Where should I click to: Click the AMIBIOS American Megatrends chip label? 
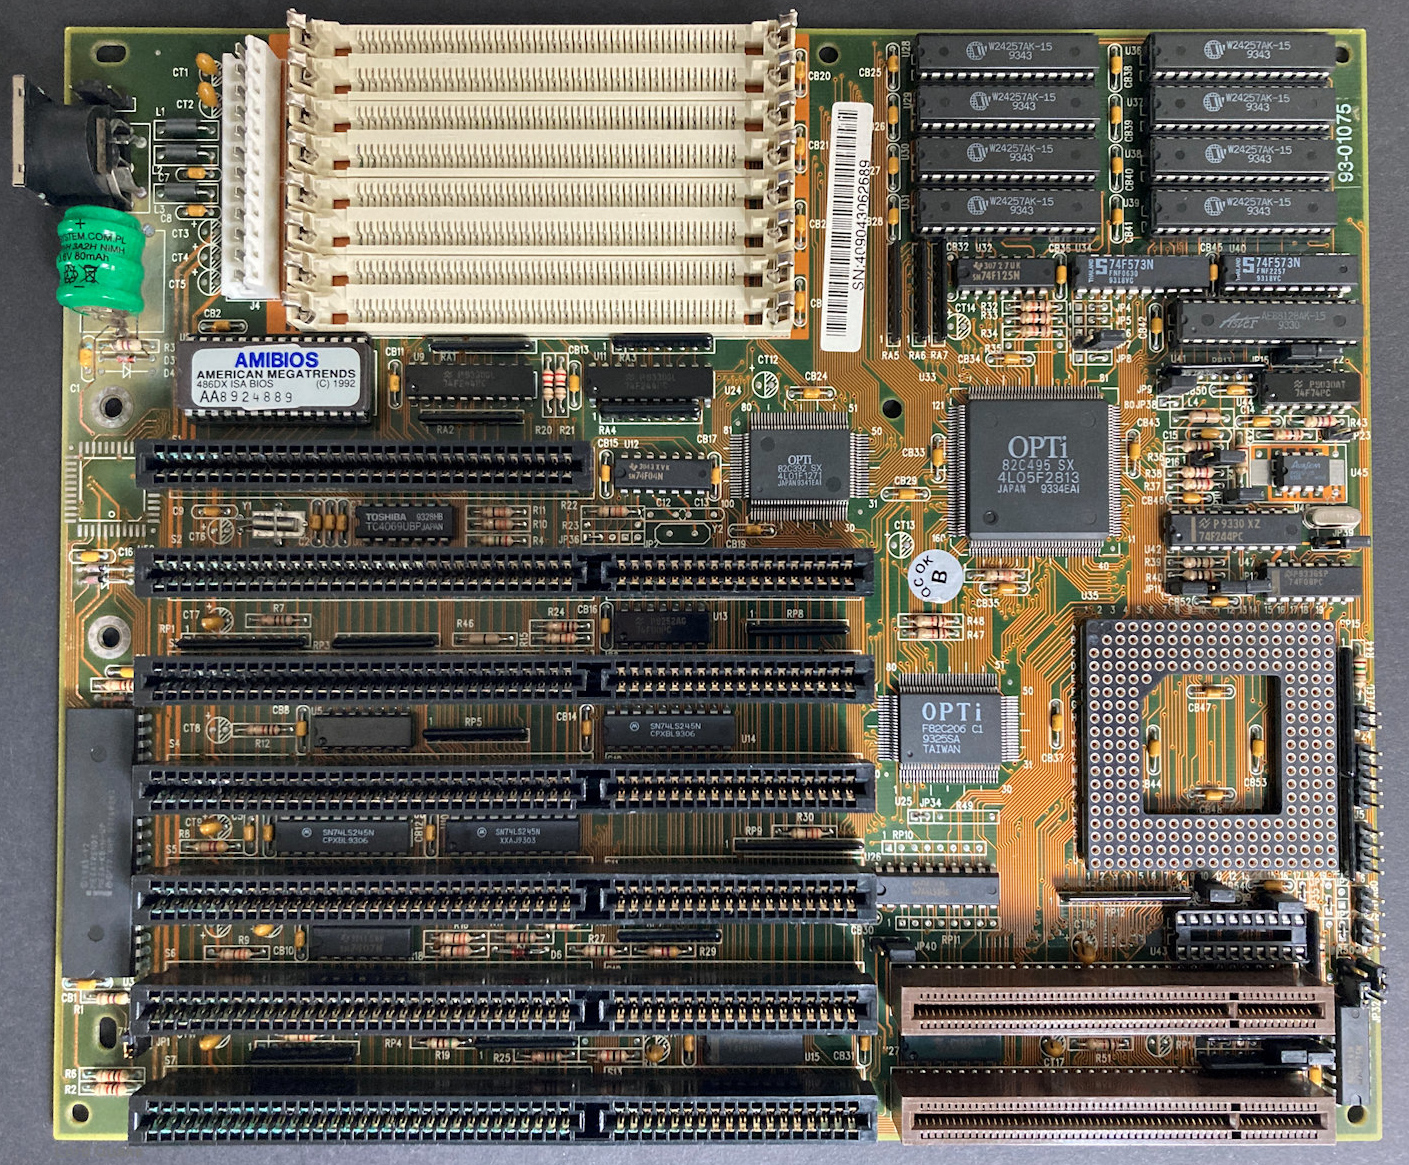[x=276, y=377]
